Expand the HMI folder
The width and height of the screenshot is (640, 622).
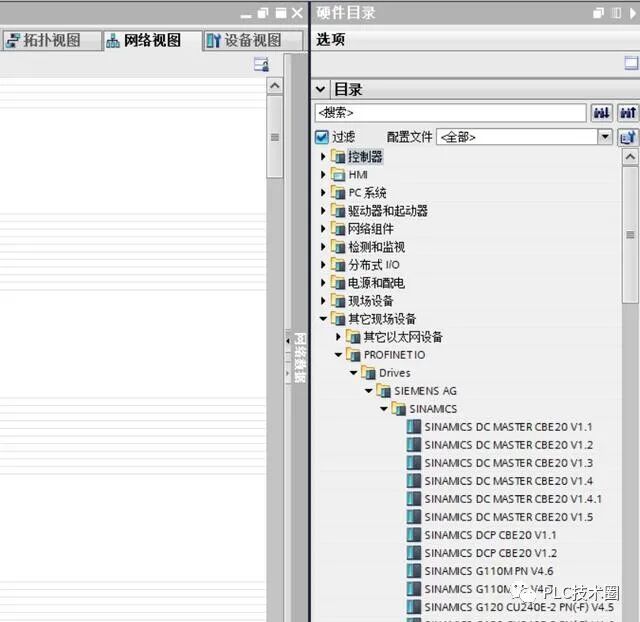pos(323,175)
